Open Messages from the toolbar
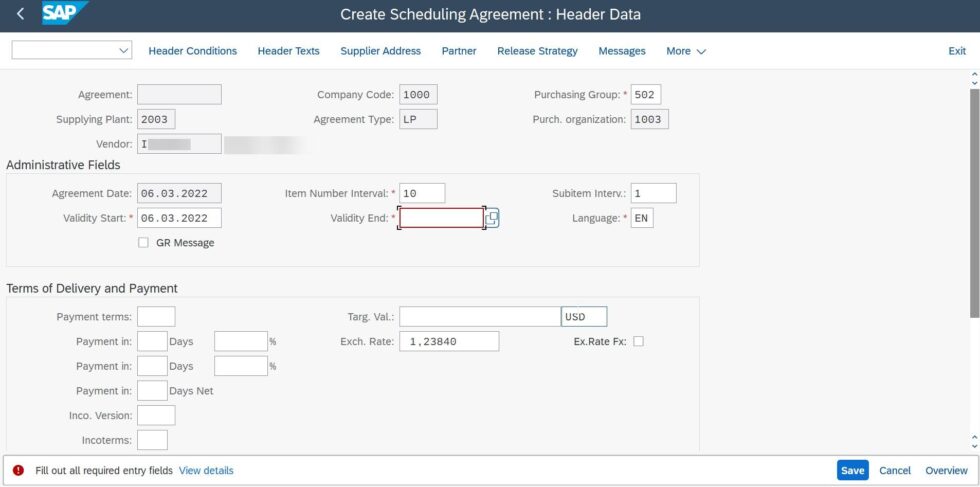The height and width of the screenshot is (487, 980). pos(622,51)
